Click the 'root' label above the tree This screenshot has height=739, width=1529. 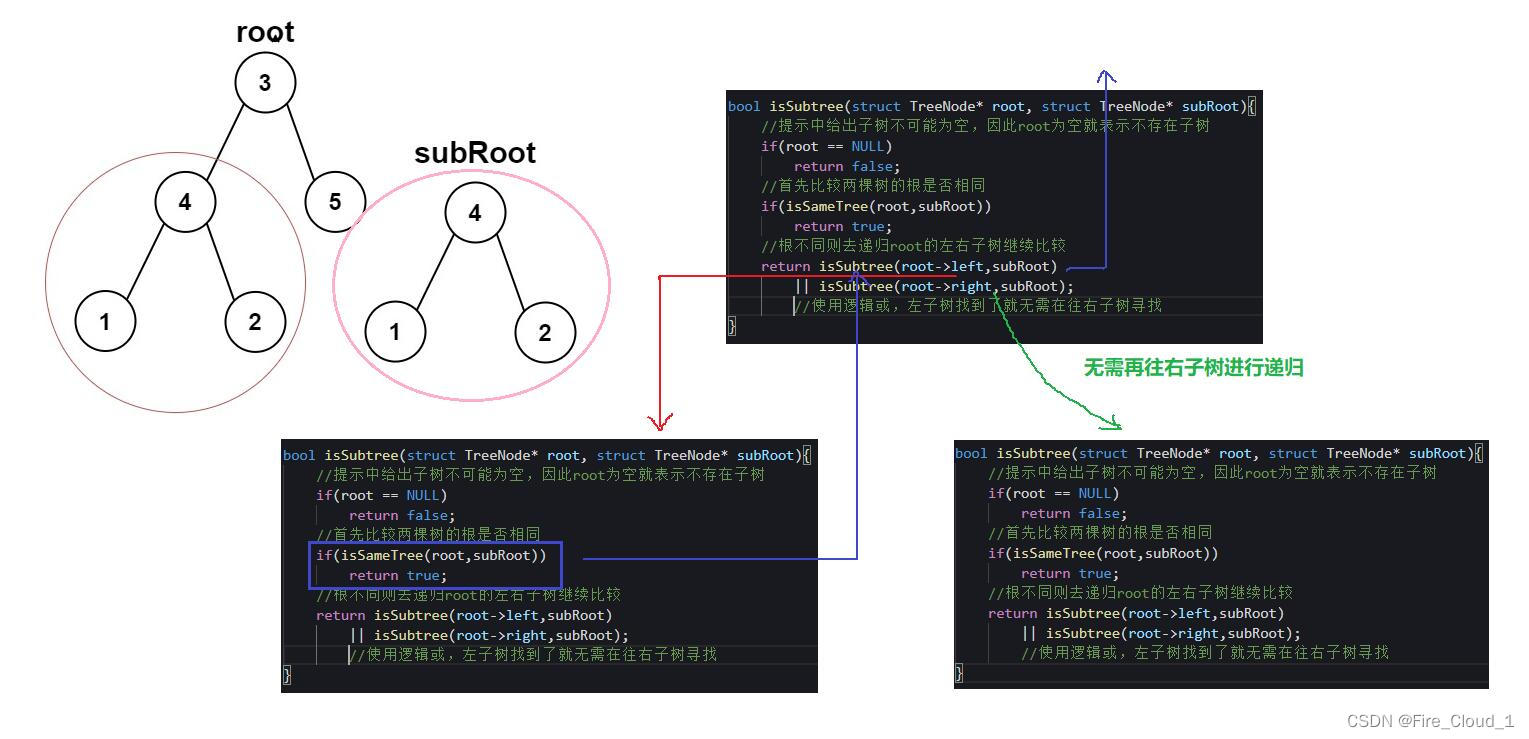point(265,32)
